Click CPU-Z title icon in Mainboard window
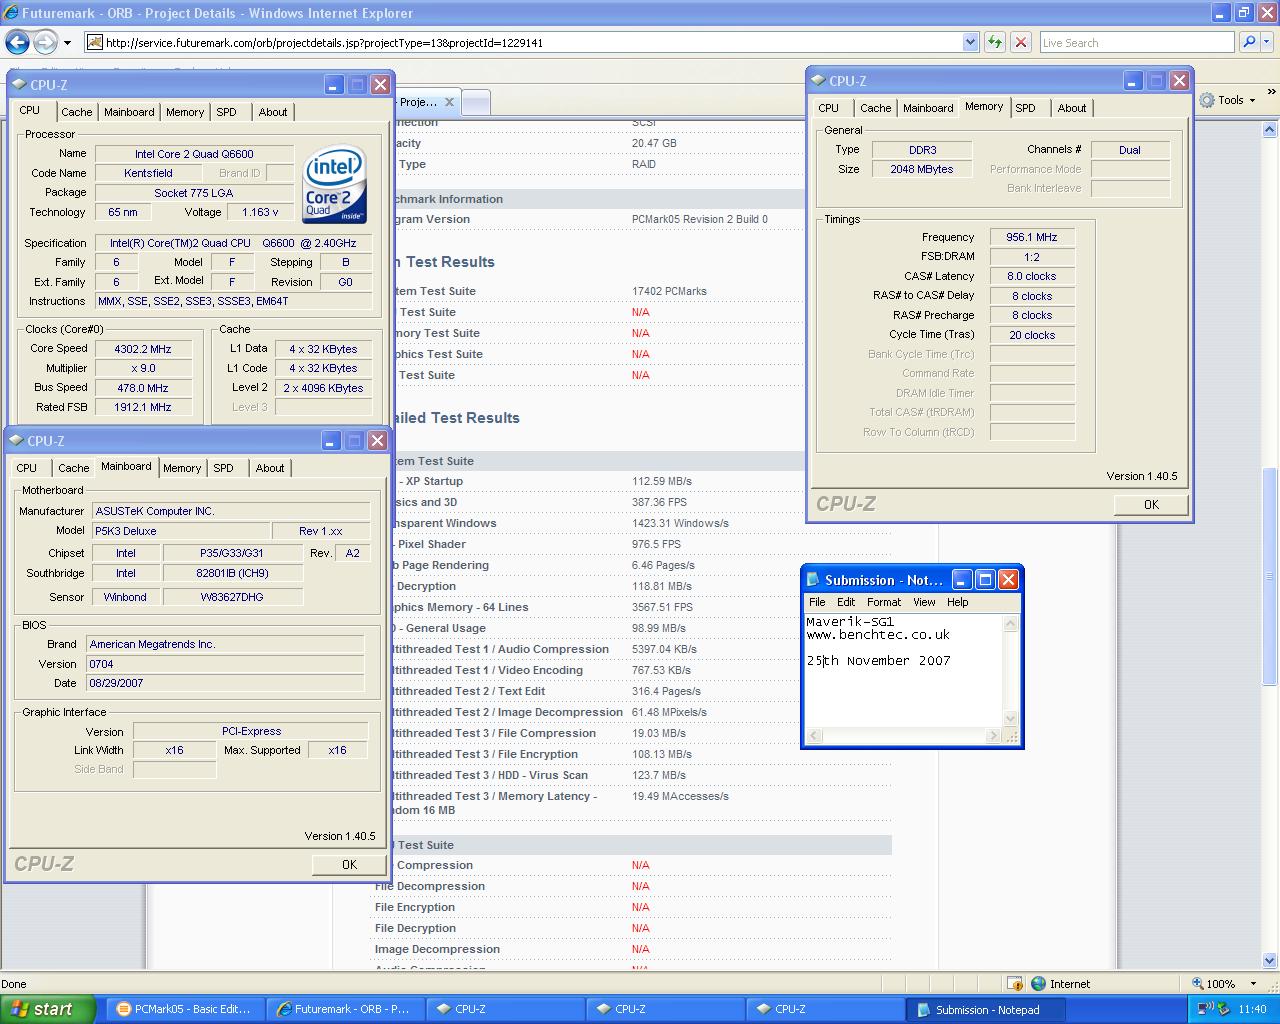Image resolution: width=1280 pixels, height=1024 pixels. (17, 441)
